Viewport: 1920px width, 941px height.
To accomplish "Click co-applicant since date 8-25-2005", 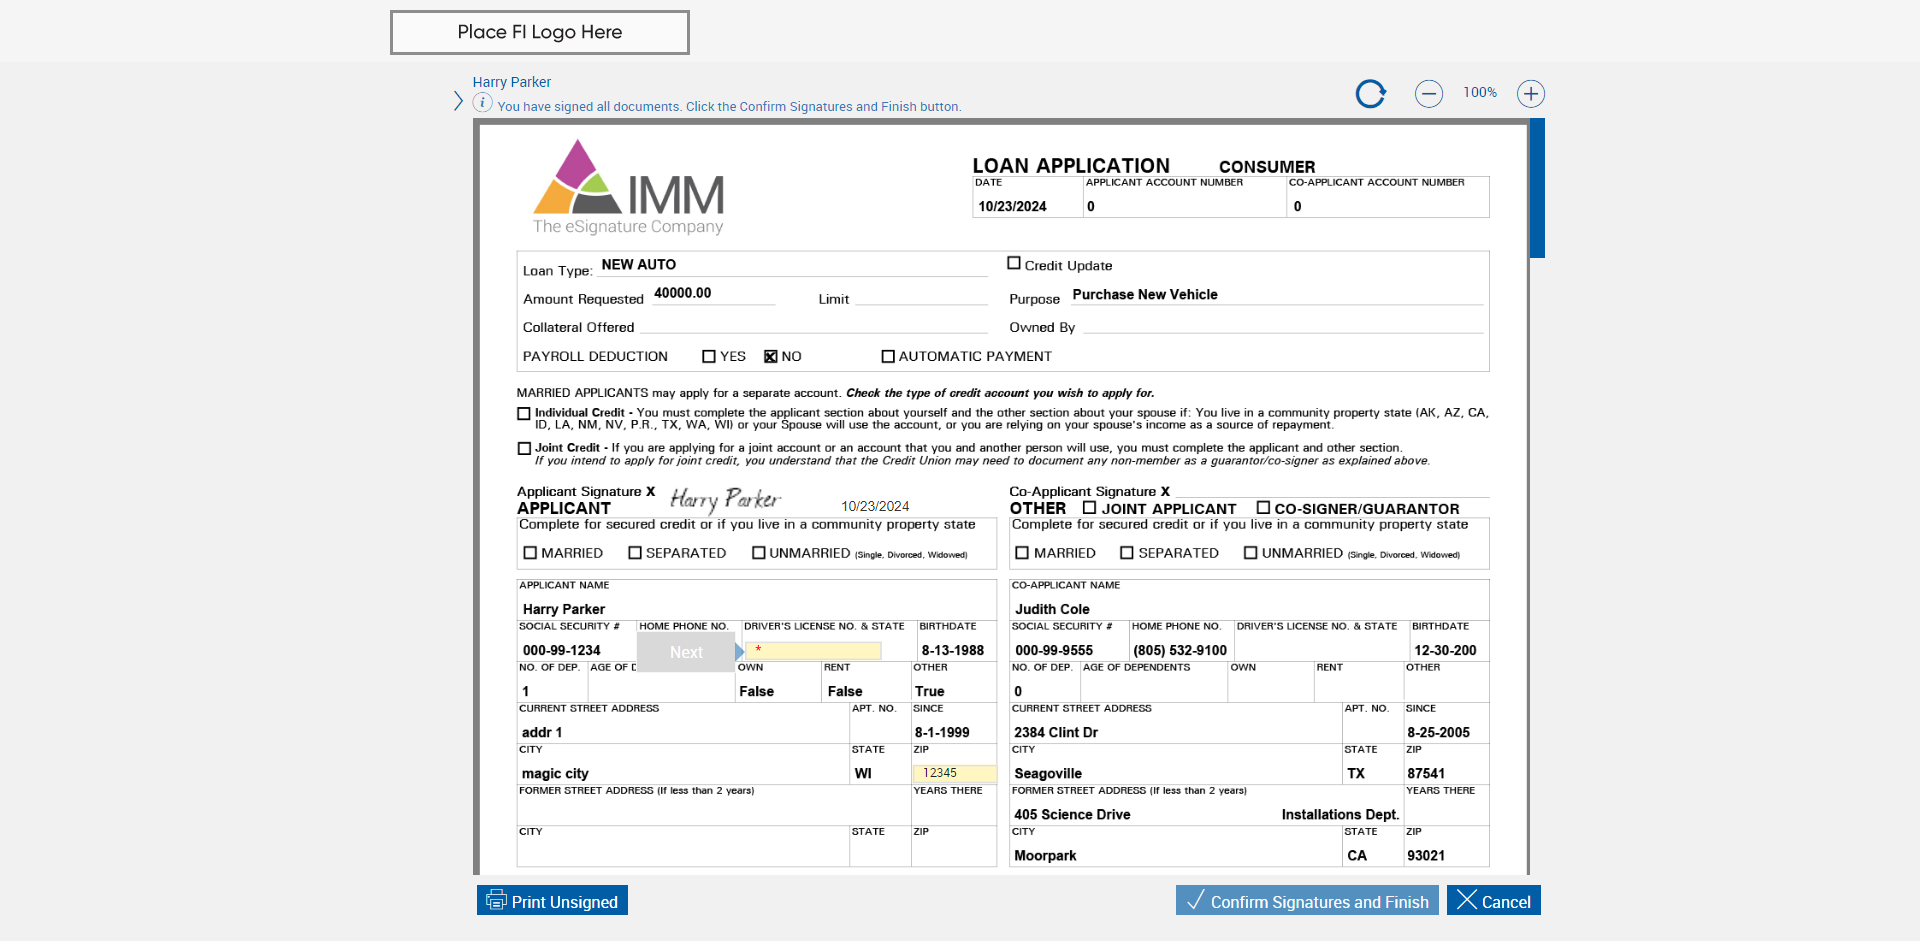I will pyautogui.click(x=1438, y=732).
